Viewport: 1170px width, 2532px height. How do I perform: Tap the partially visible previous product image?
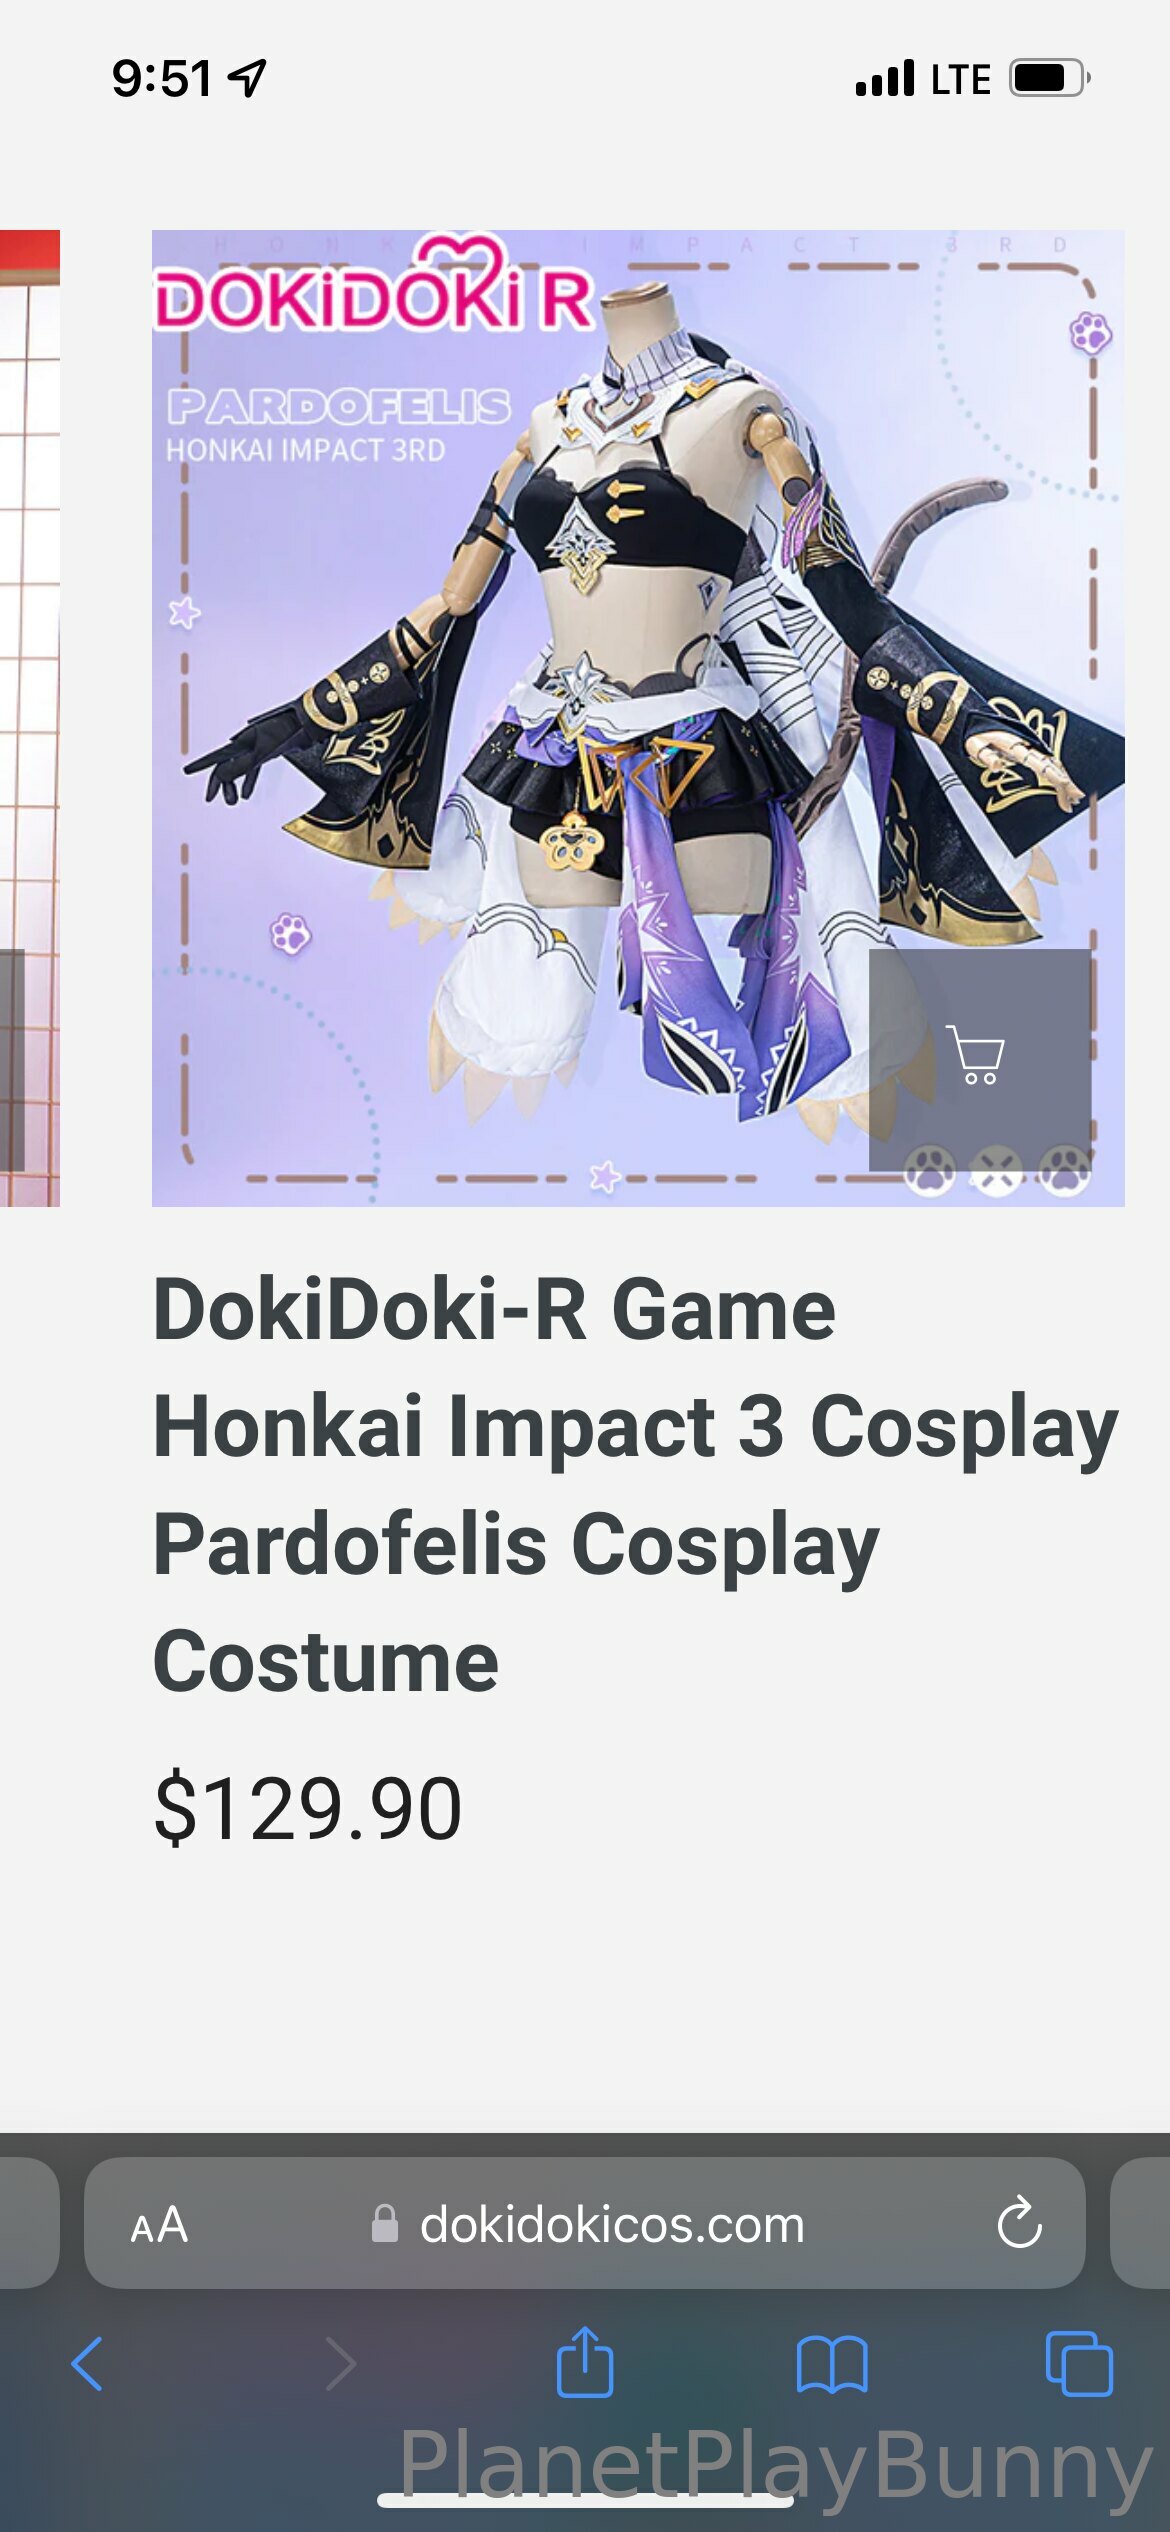(30, 718)
